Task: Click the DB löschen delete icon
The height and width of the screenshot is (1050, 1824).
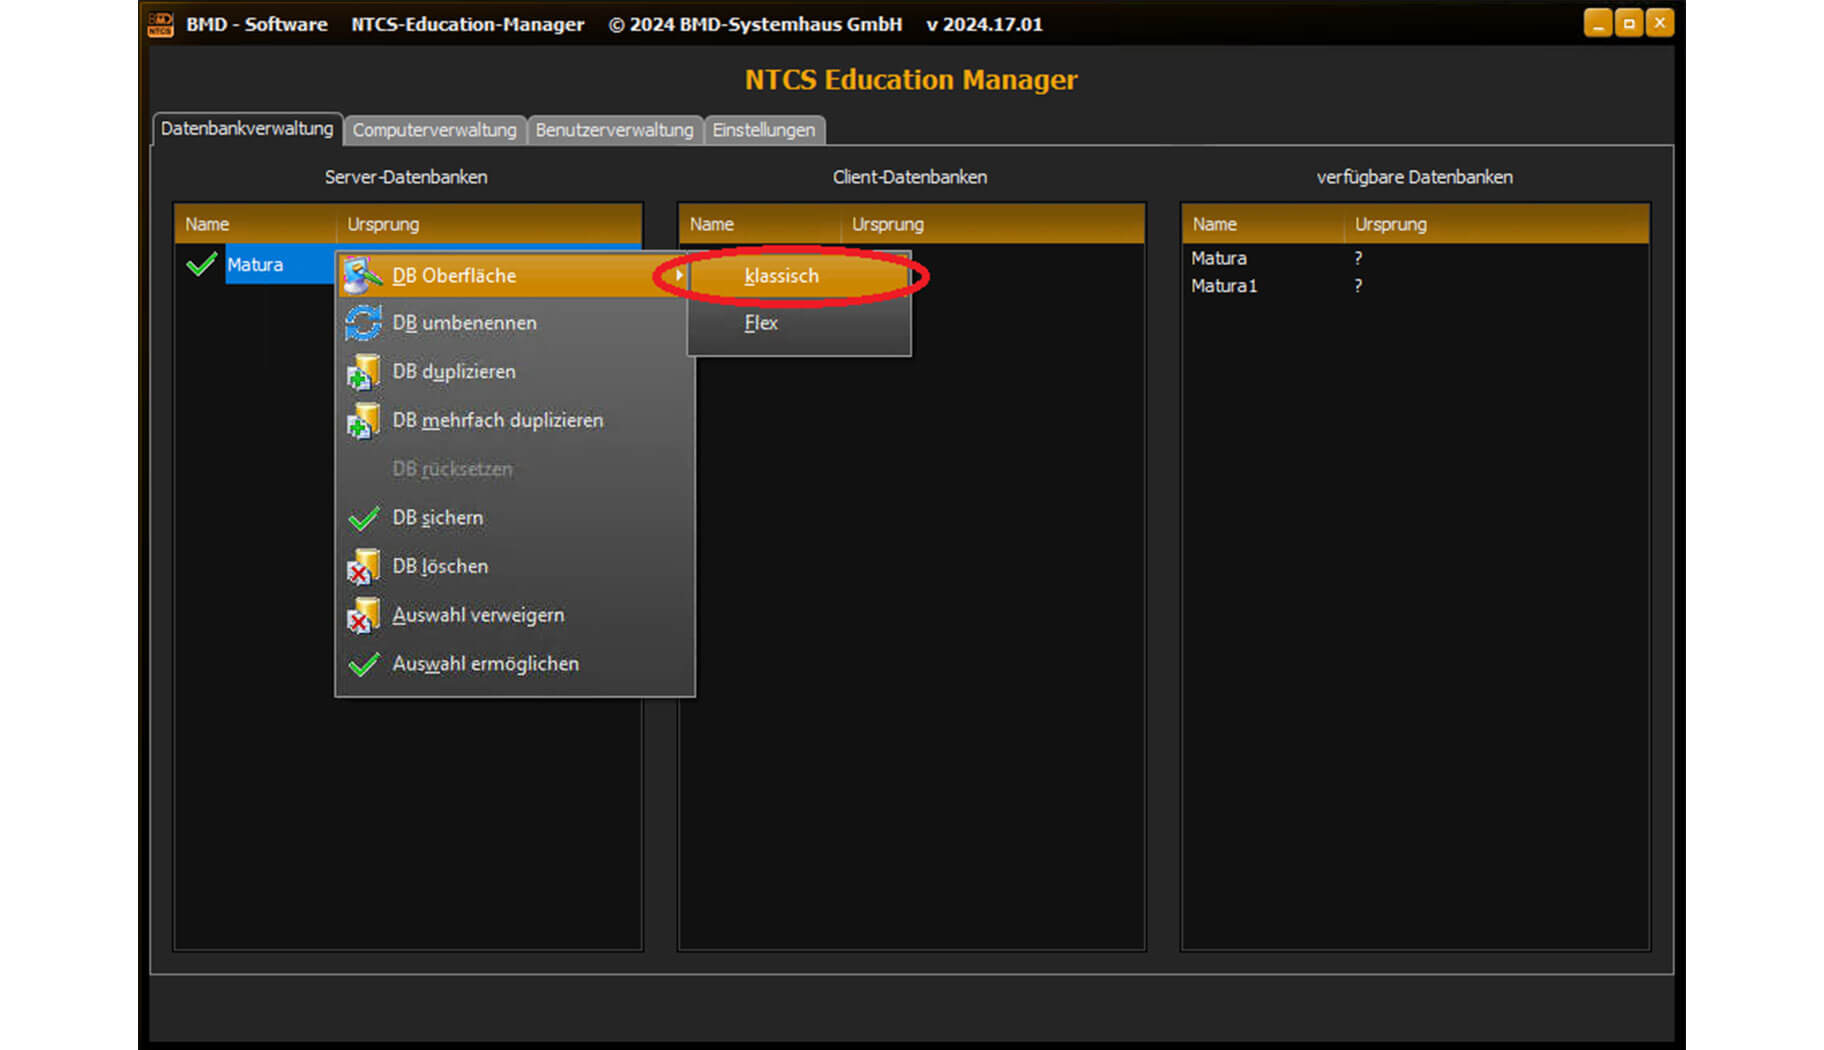Action: click(362, 567)
